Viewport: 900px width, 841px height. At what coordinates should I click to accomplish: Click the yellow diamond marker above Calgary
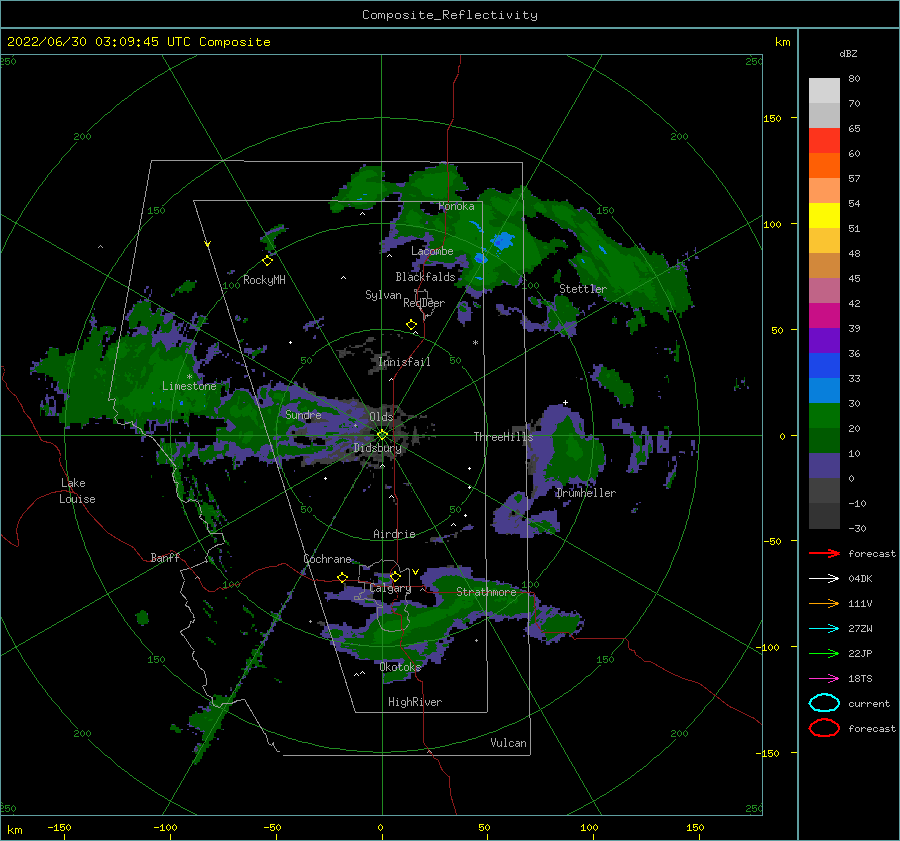pos(395,576)
